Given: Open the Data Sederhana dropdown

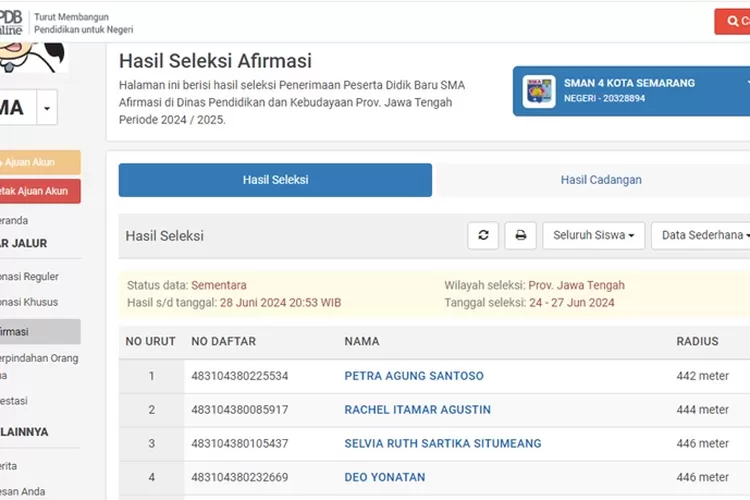Looking at the screenshot, I should [703, 235].
